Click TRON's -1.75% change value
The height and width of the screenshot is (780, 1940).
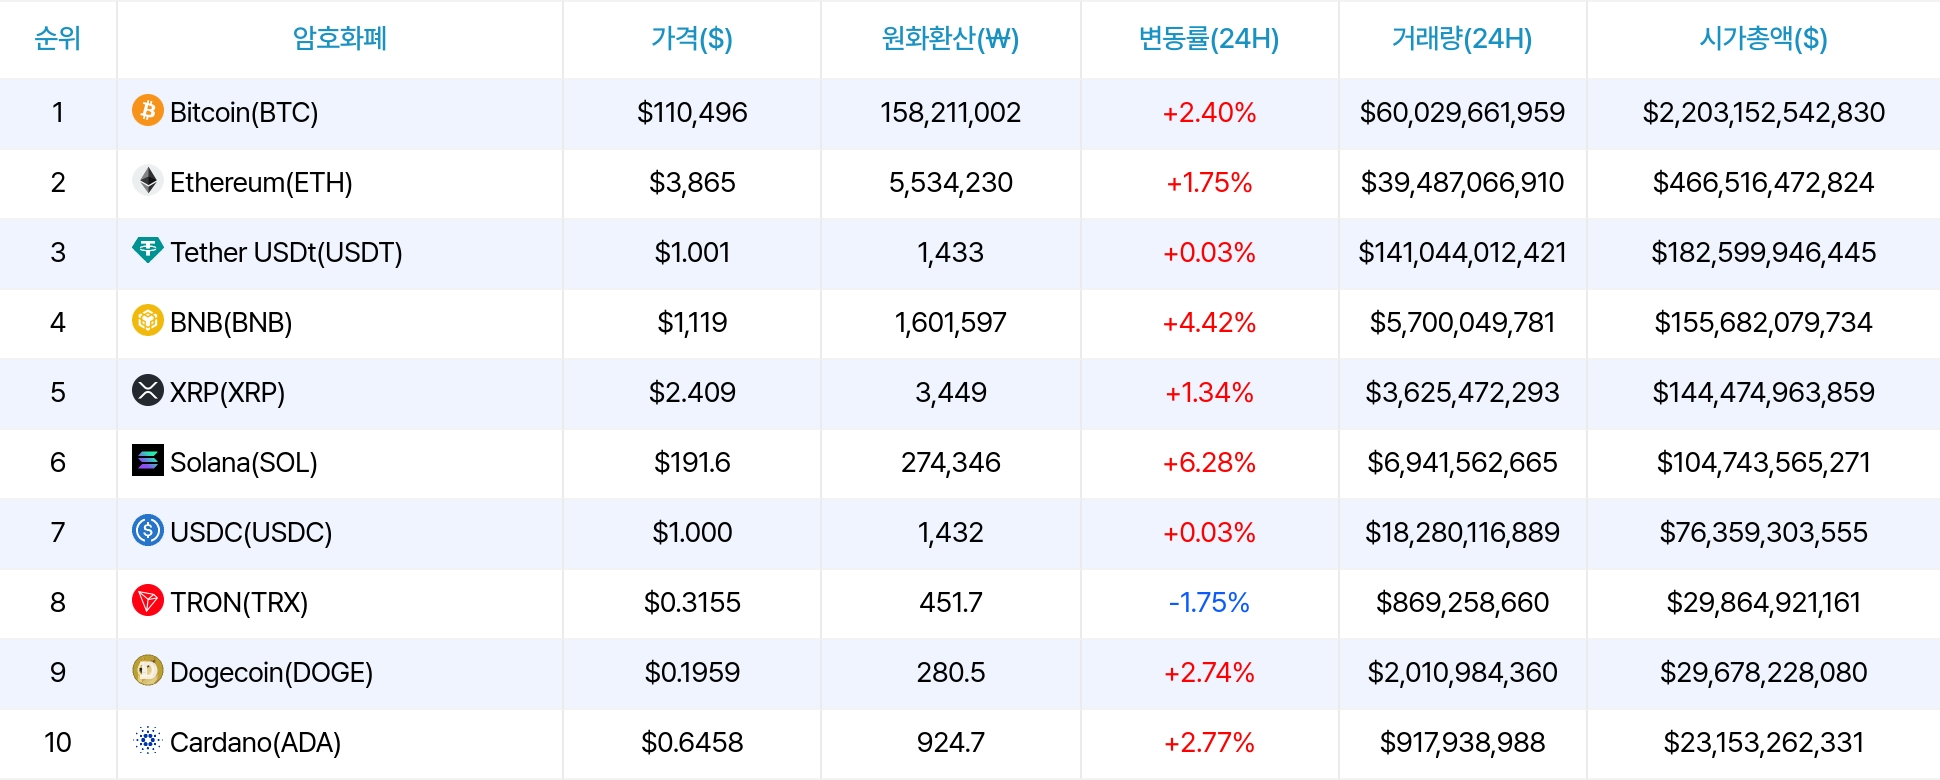[1209, 602]
